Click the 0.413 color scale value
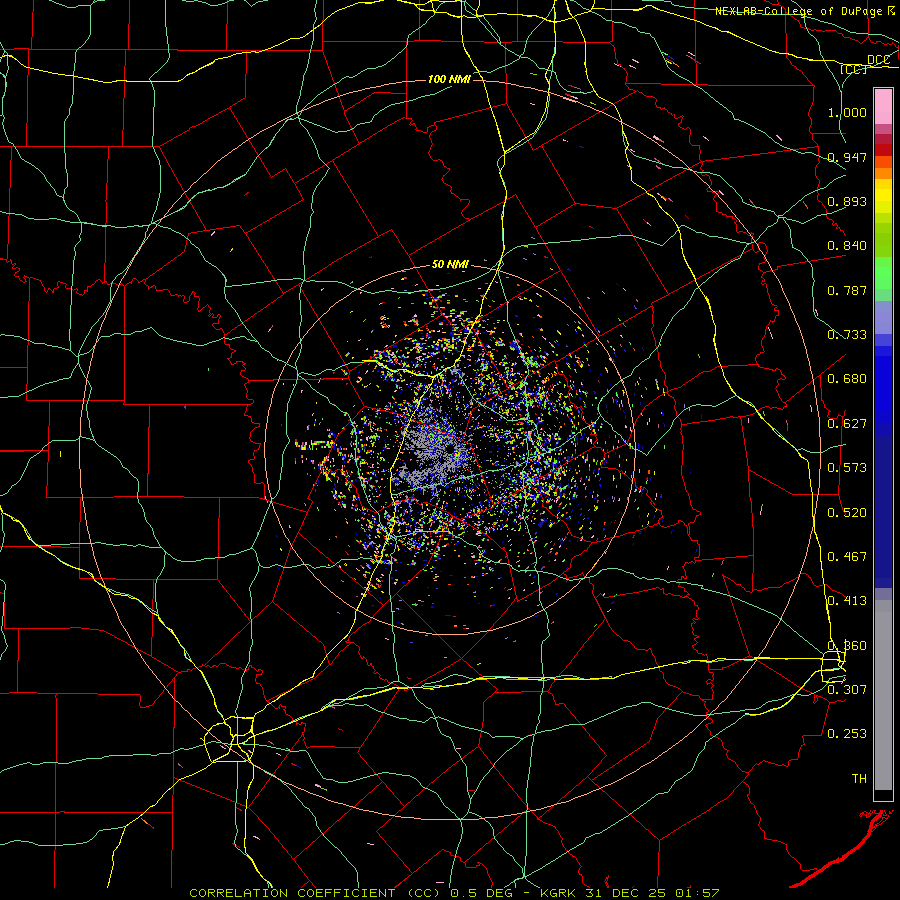Image resolution: width=900 pixels, height=900 pixels. [847, 601]
